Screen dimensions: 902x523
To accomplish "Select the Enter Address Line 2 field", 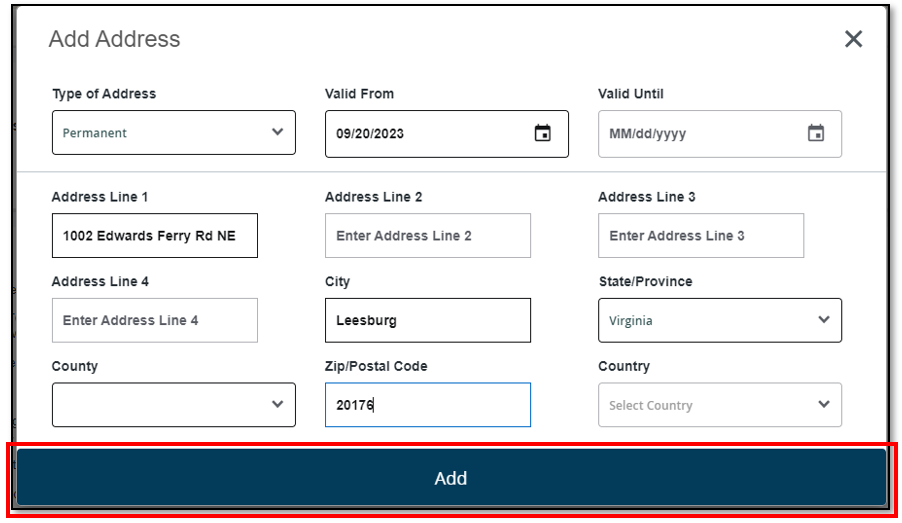I will click(x=427, y=236).
